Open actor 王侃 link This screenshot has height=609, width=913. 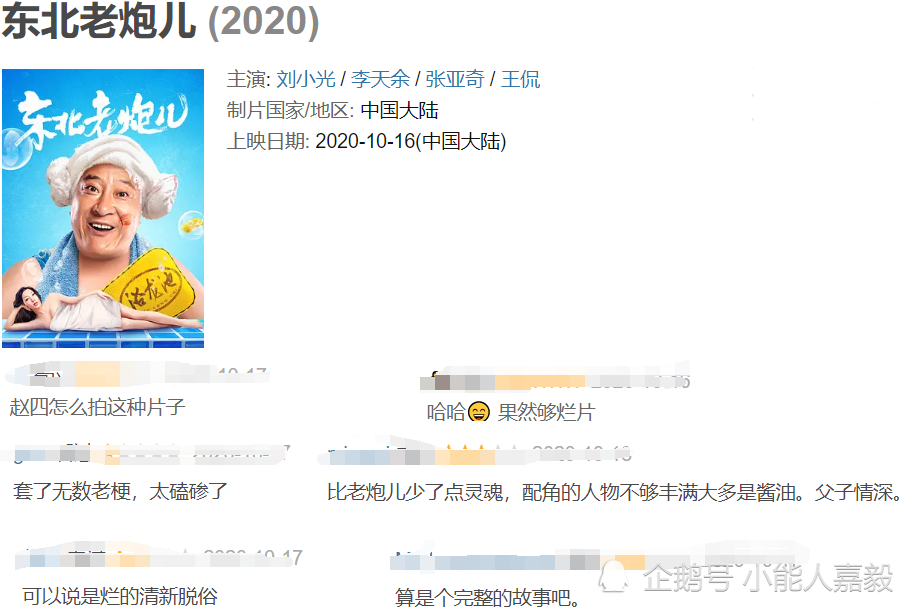click(521, 79)
